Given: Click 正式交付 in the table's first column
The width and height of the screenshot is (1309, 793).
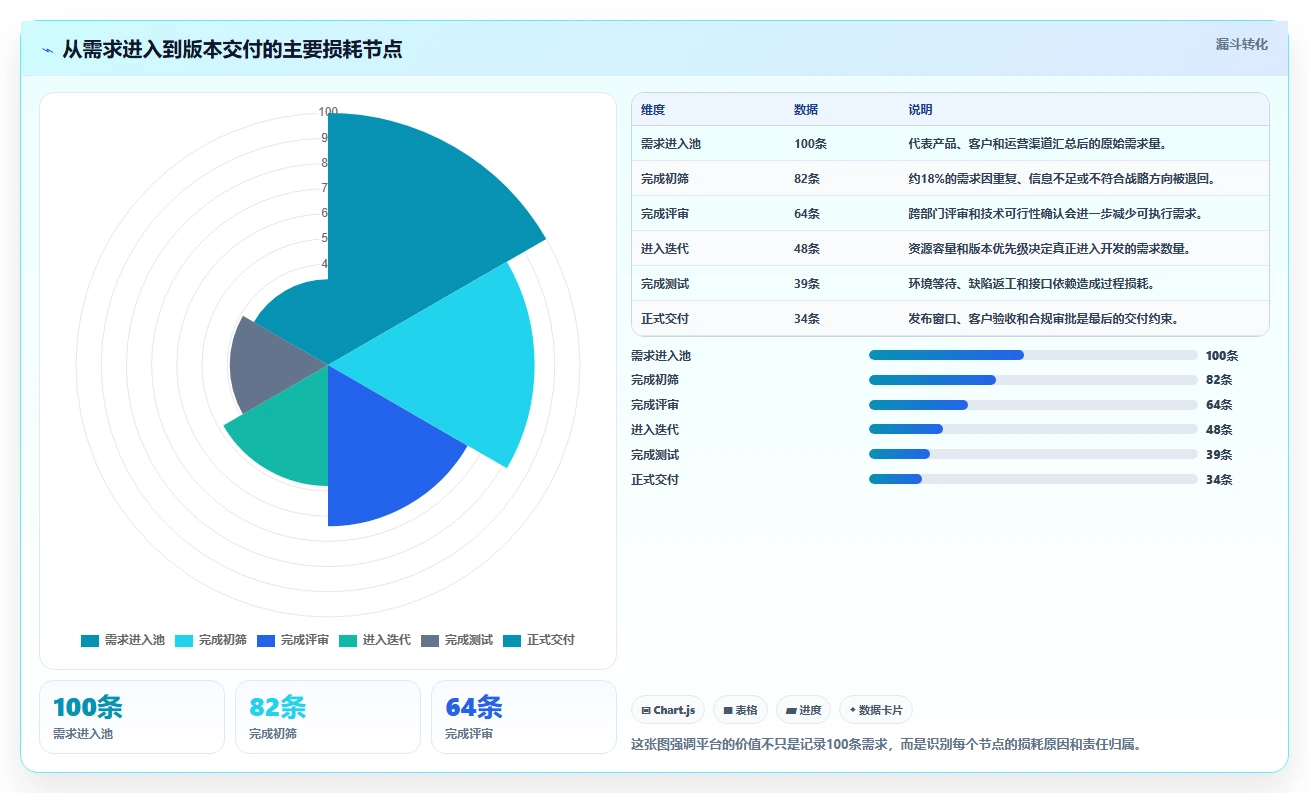Looking at the screenshot, I should 665,319.
